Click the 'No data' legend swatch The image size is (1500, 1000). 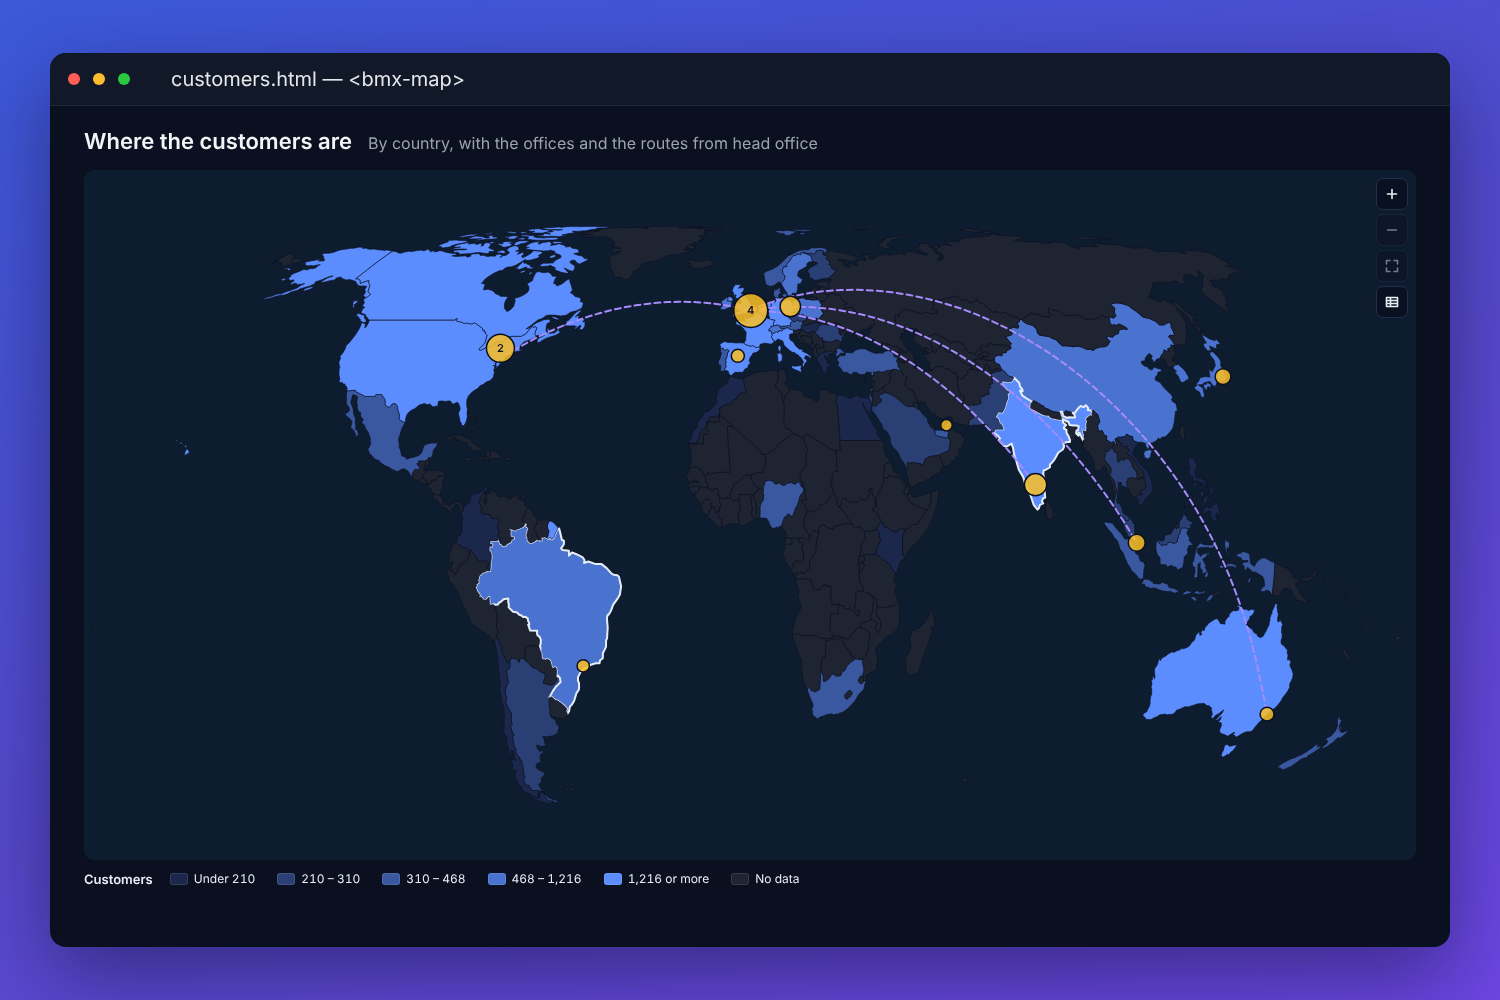click(740, 879)
